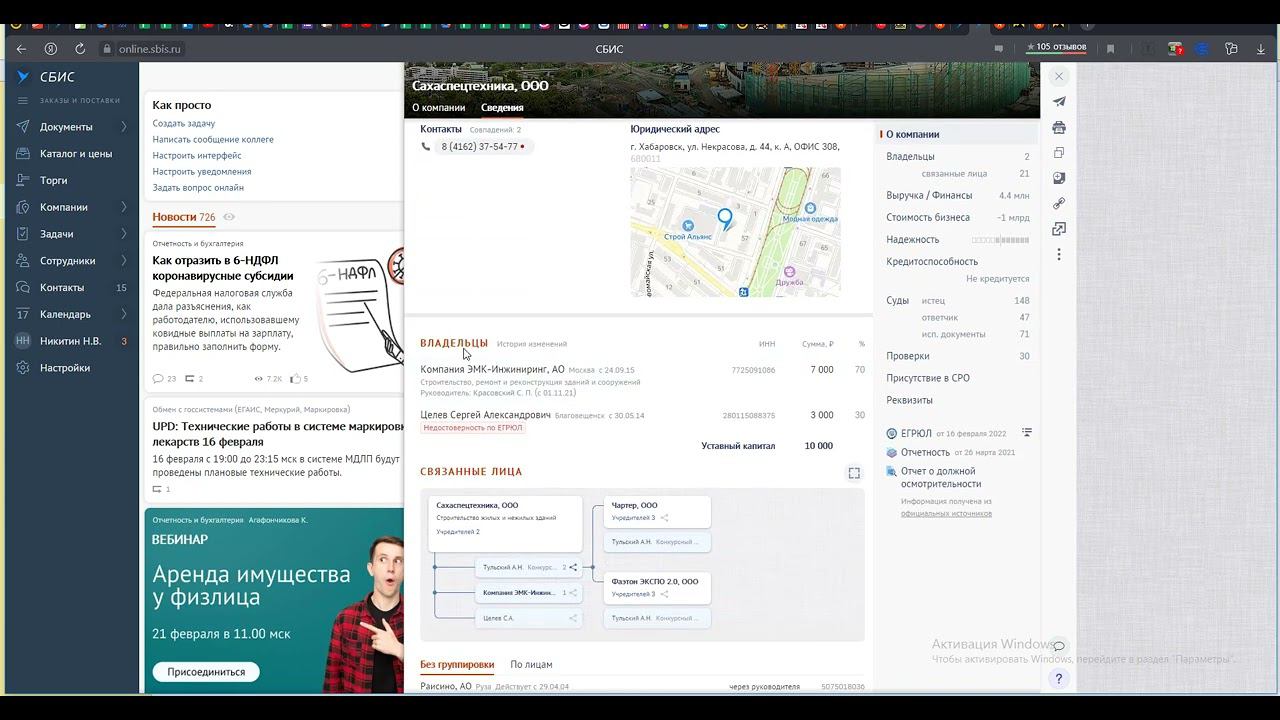Click share icon in Чартер, ООО card
Screen dimensions: 1280x720
pos(664,518)
